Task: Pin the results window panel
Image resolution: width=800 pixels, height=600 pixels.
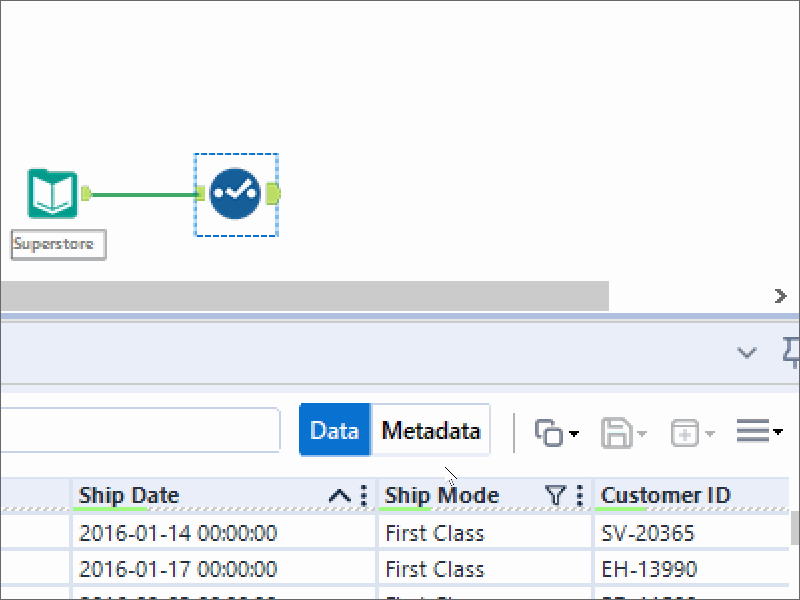Action: pyautogui.click(x=790, y=351)
